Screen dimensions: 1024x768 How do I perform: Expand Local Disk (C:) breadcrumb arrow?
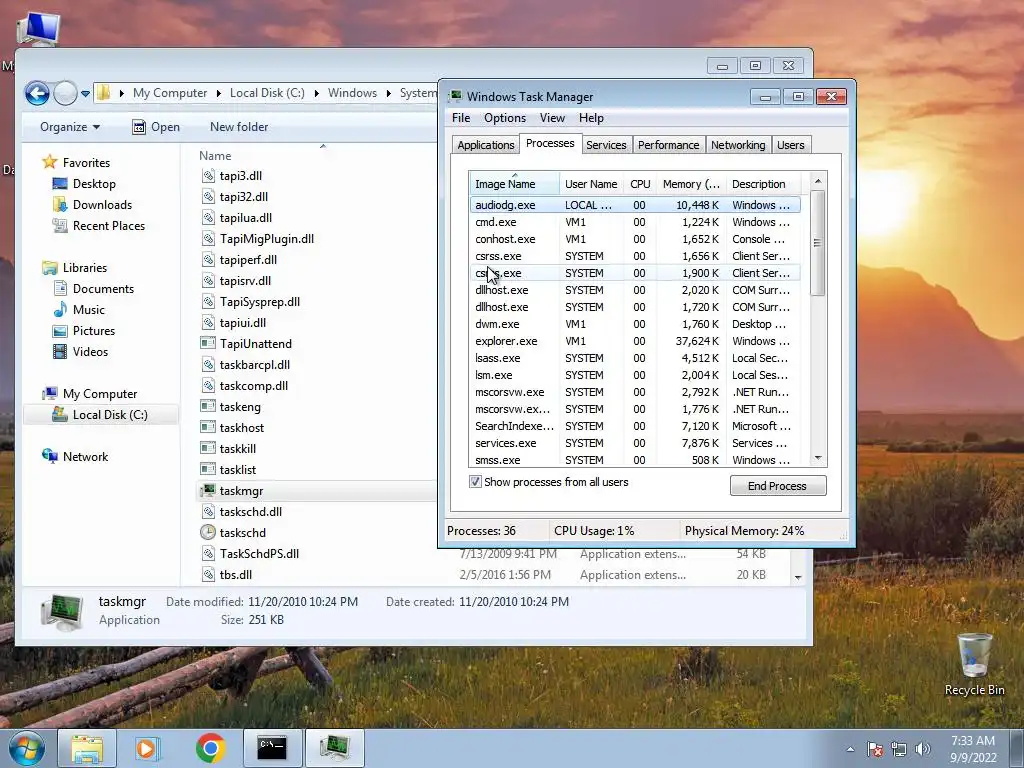click(316, 93)
